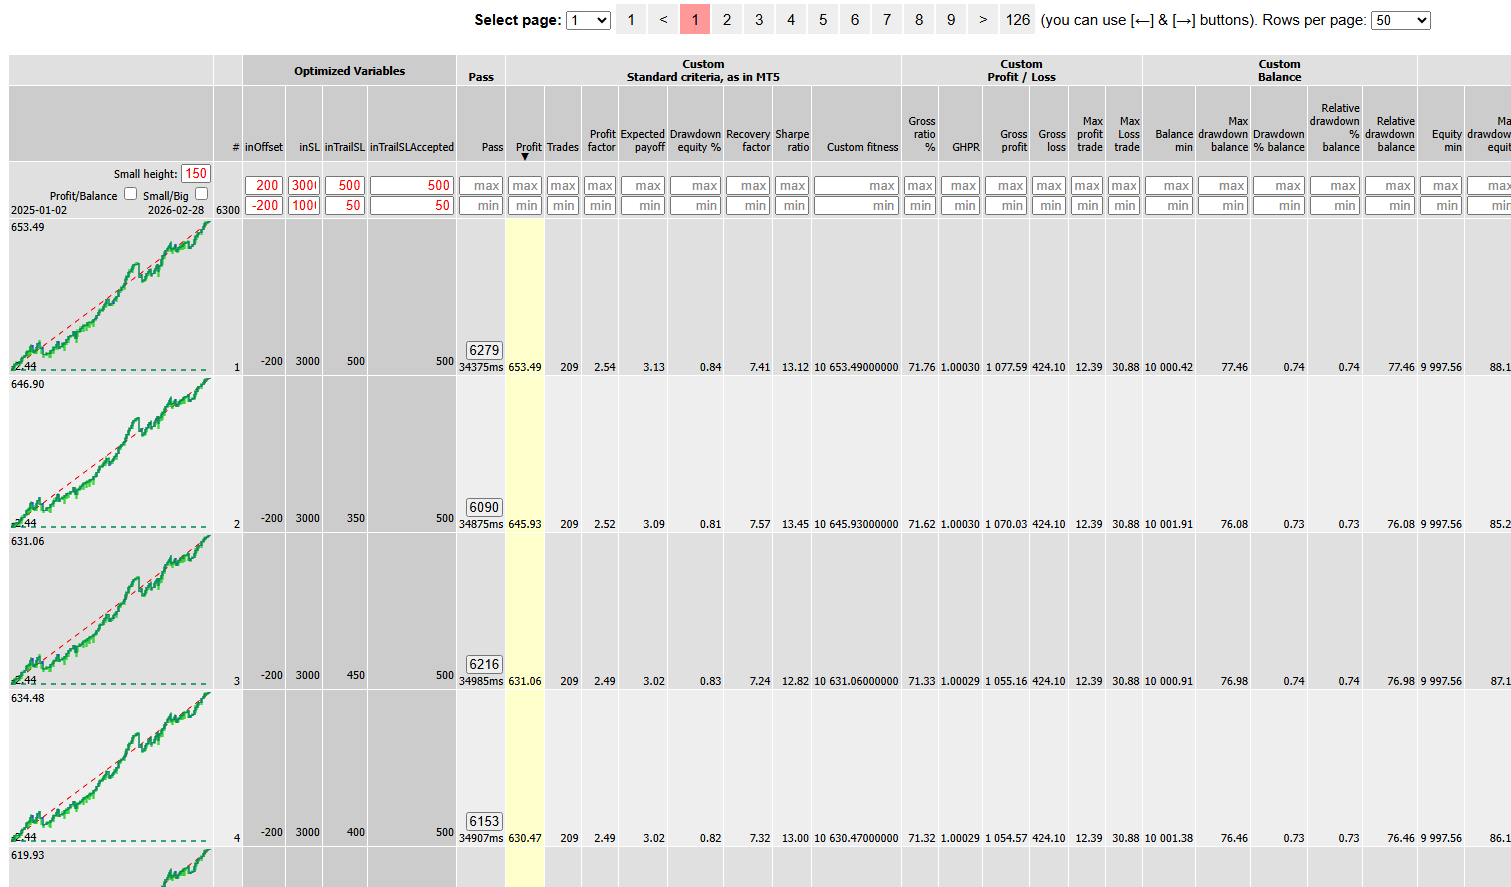
Task: Click inOffset min filter showing -200
Action: tap(264, 205)
